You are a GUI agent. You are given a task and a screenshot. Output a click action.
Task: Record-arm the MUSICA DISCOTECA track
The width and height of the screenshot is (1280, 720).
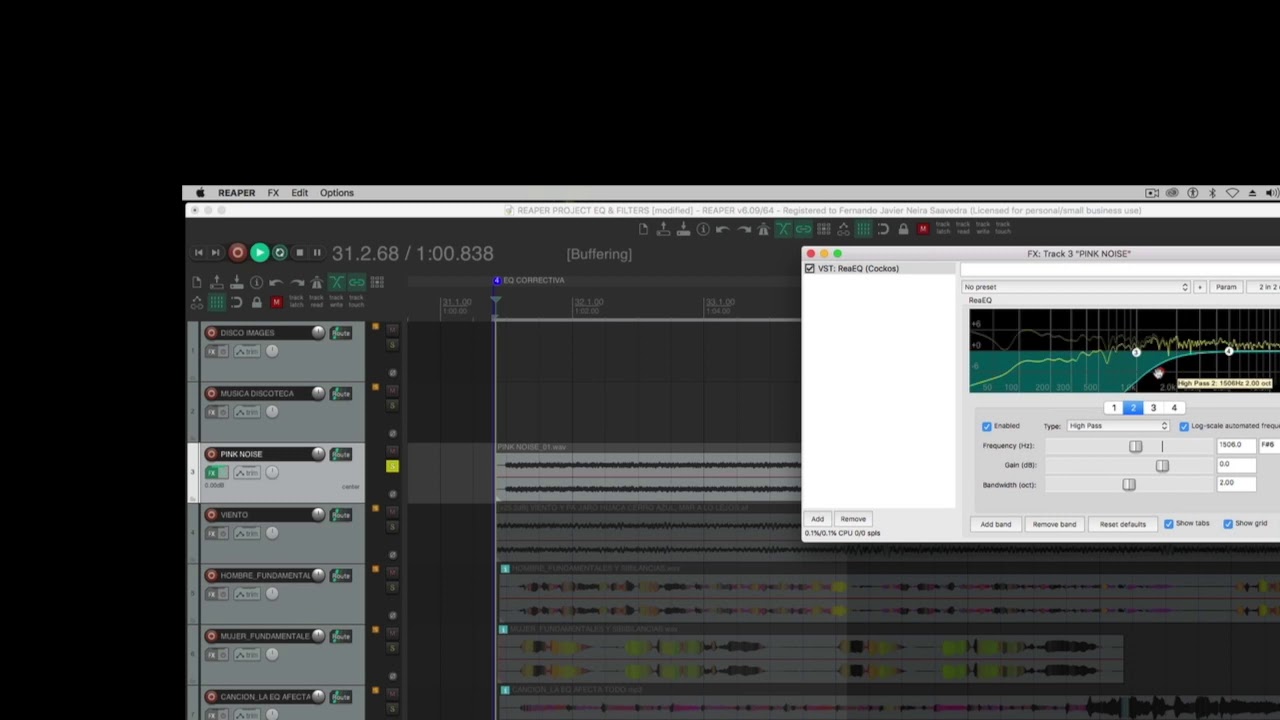coord(211,393)
